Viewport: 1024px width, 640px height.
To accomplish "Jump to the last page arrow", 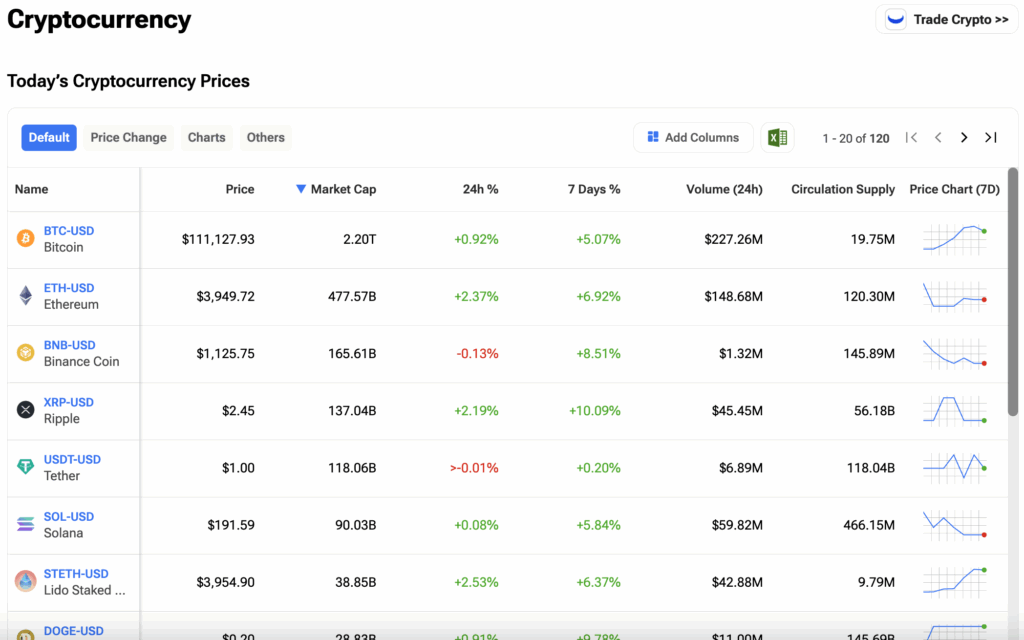I will pos(990,138).
